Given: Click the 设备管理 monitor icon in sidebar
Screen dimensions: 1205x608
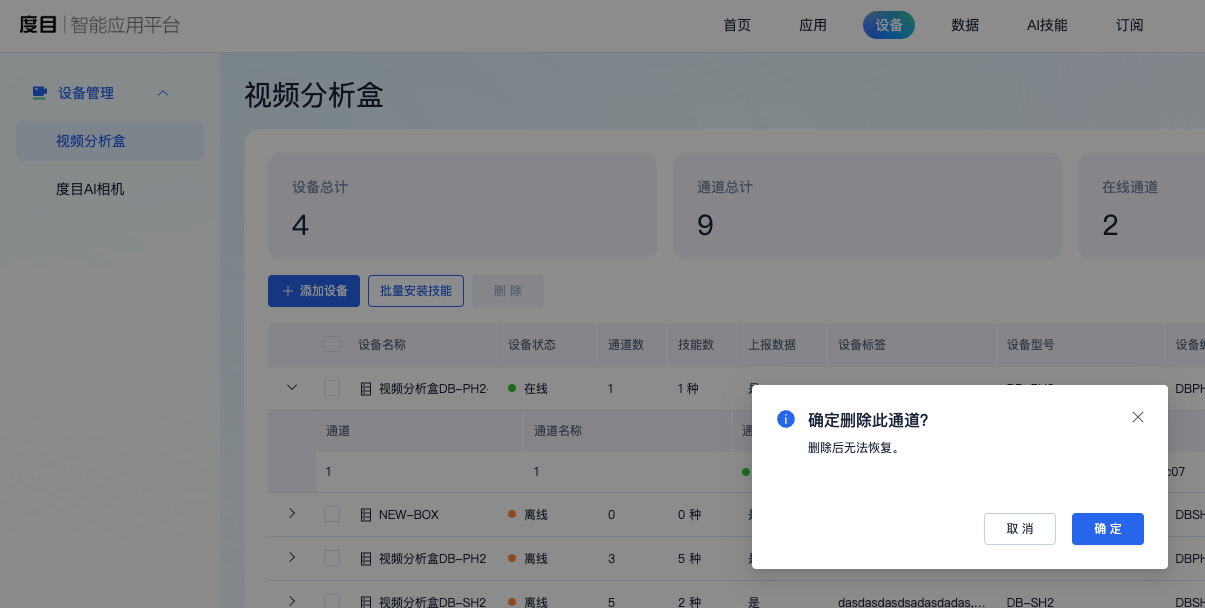Looking at the screenshot, I should 39,92.
